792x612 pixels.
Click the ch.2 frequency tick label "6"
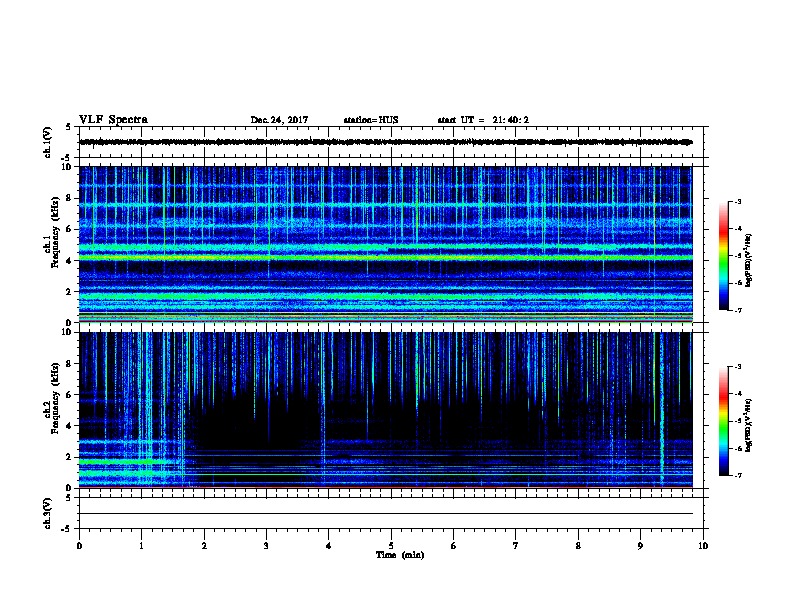pyautogui.click(x=70, y=395)
